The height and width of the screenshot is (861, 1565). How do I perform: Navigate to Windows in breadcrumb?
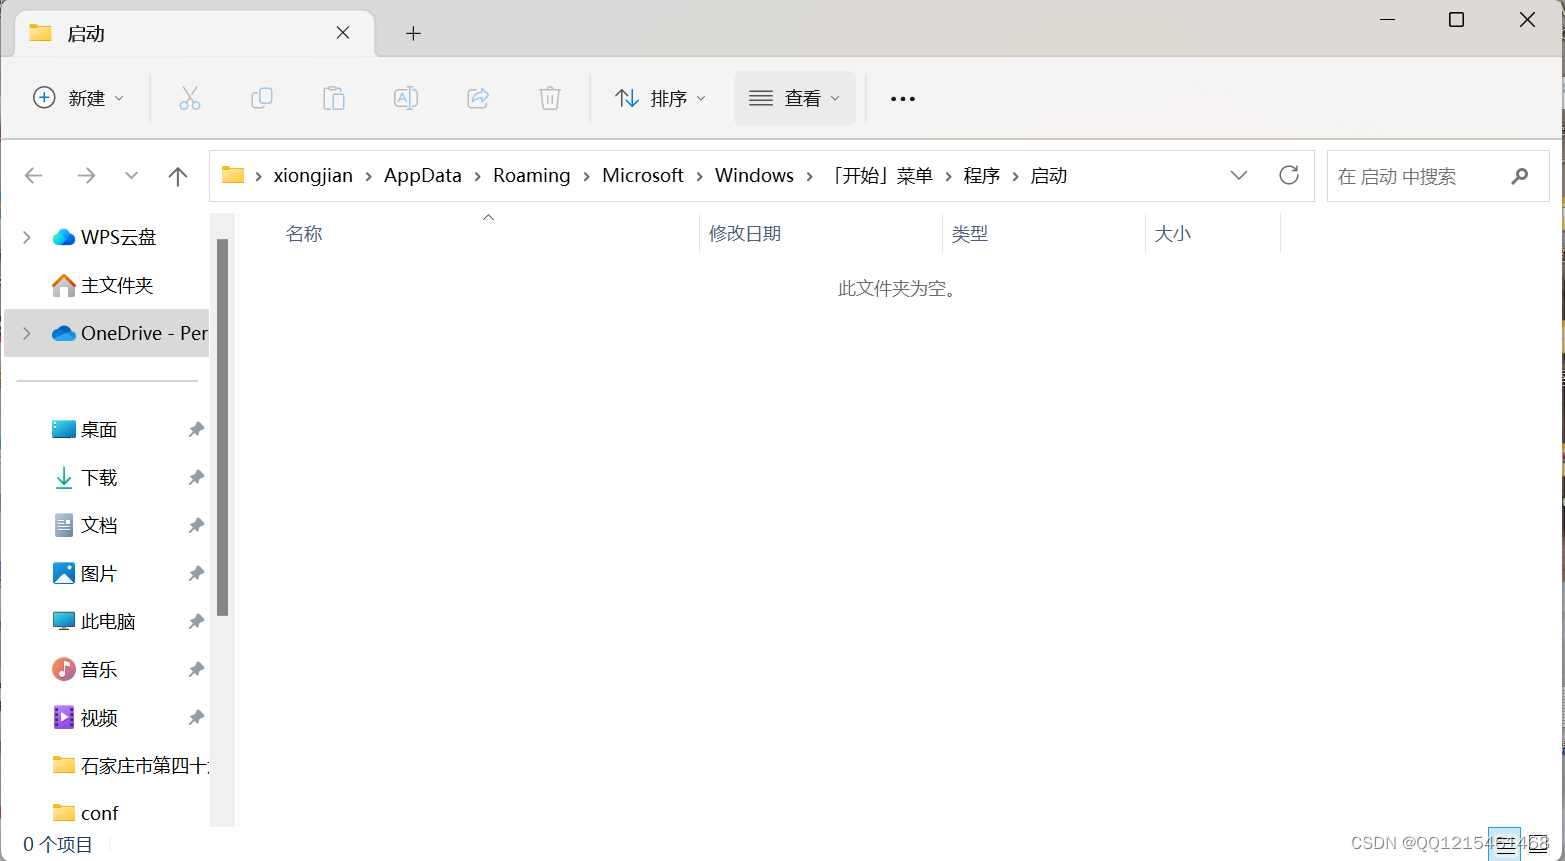coord(754,175)
